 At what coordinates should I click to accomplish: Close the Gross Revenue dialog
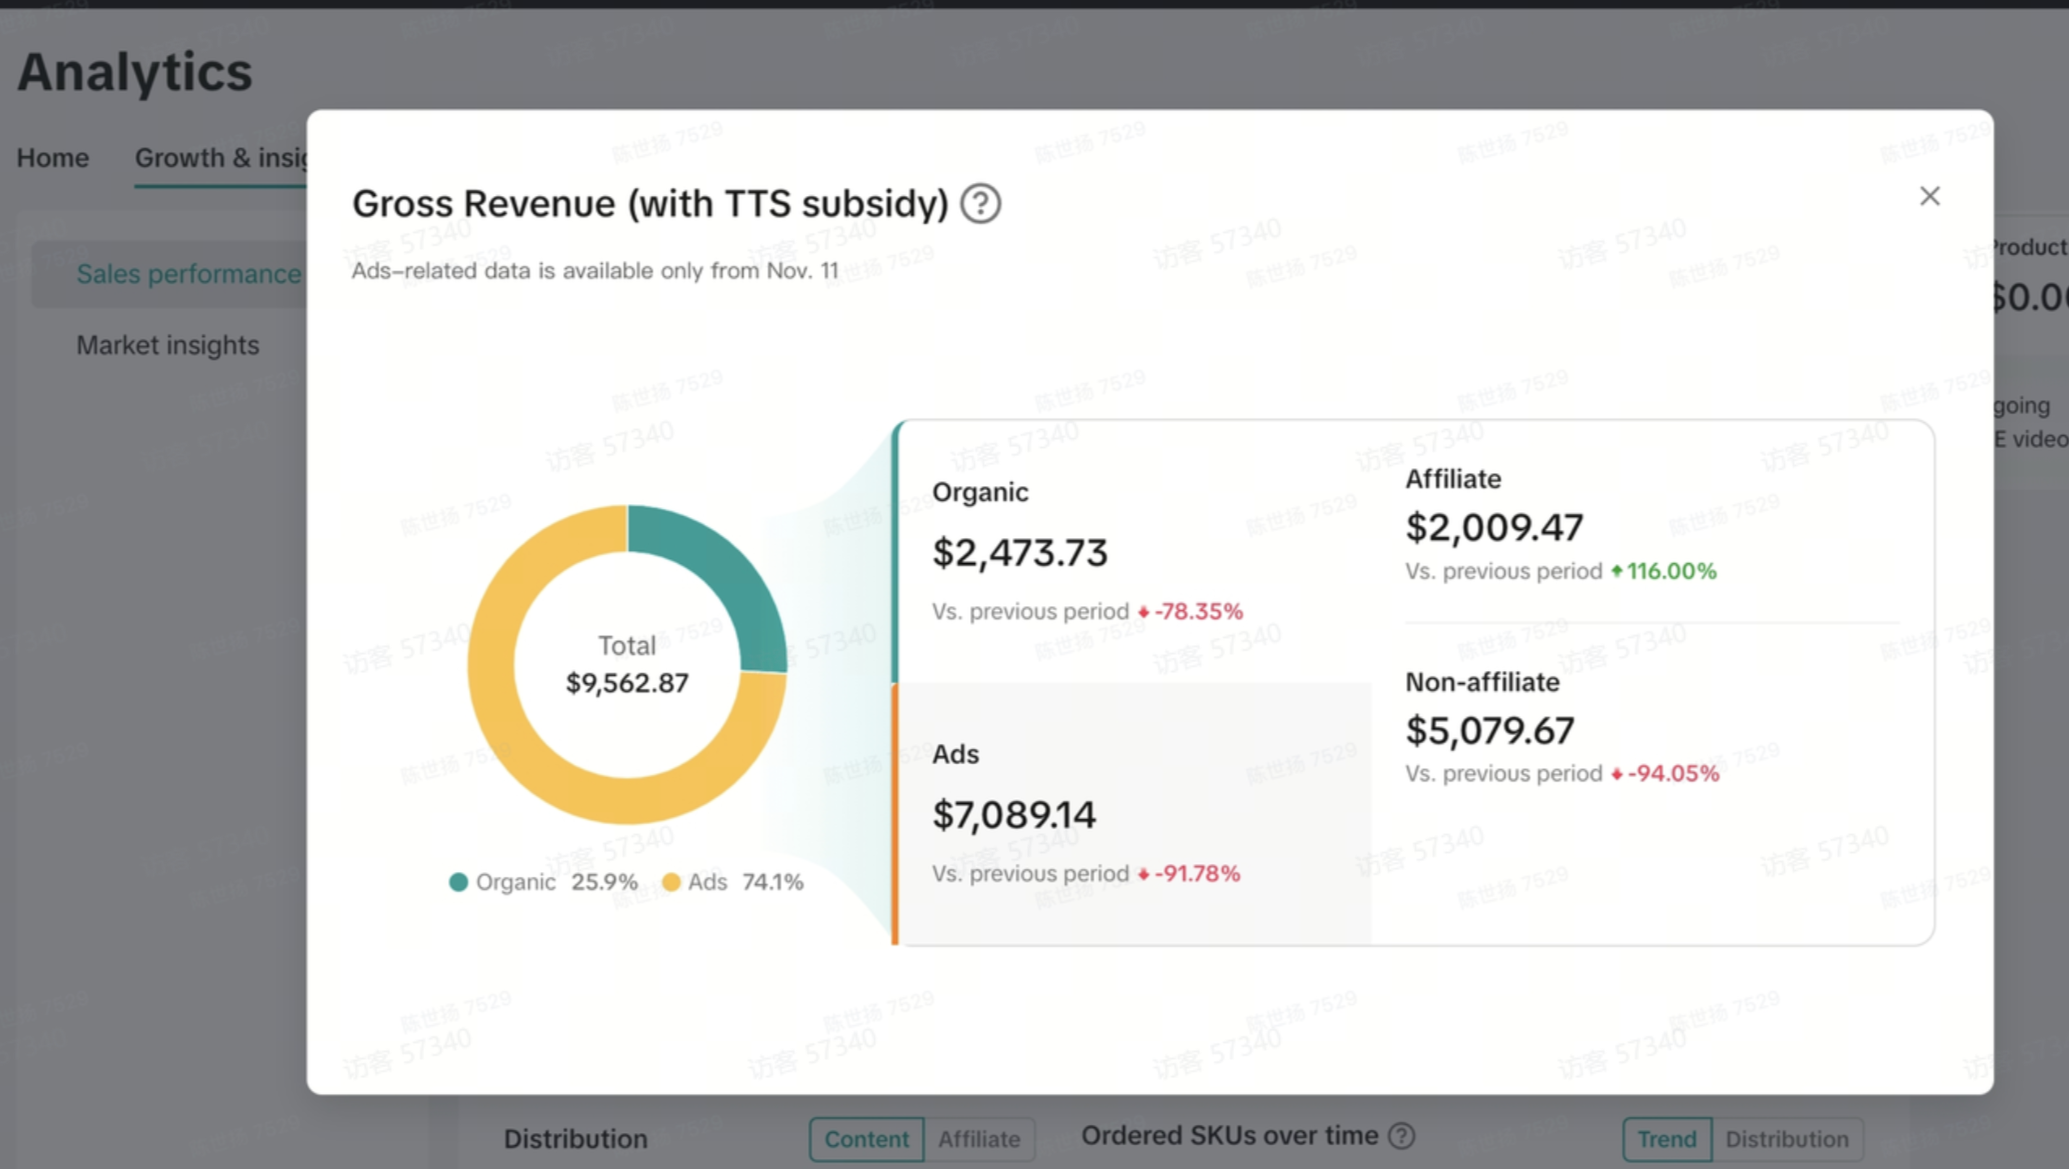click(x=1929, y=196)
